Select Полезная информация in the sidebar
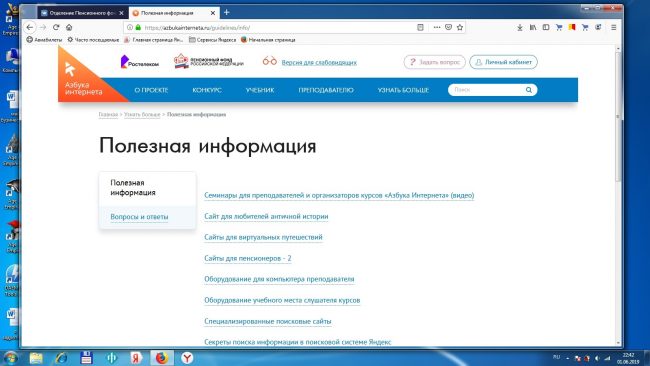Image resolution: width=650 pixels, height=366 pixels. (133, 188)
